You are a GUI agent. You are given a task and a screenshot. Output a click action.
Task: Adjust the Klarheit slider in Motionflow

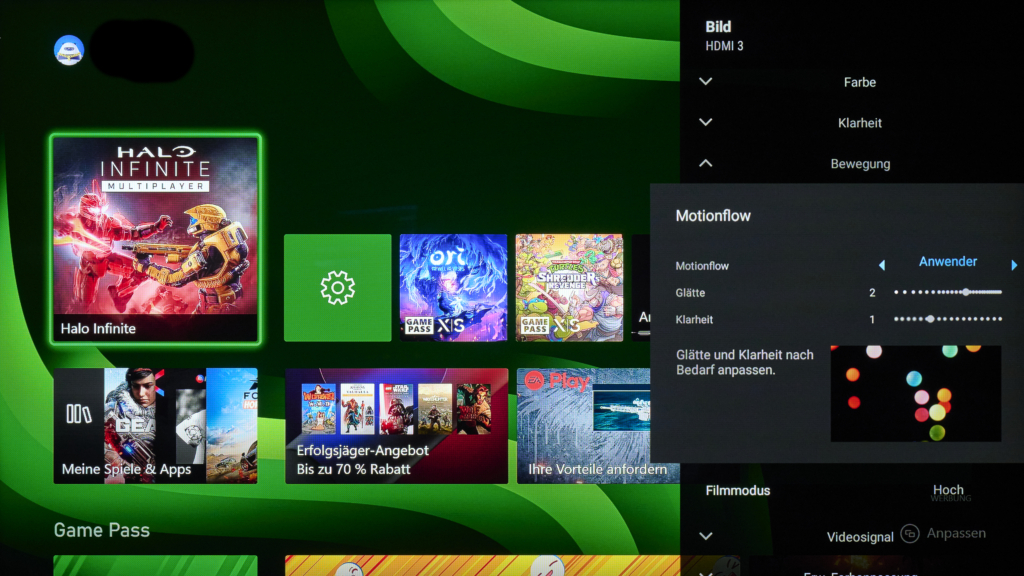(947, 319)
